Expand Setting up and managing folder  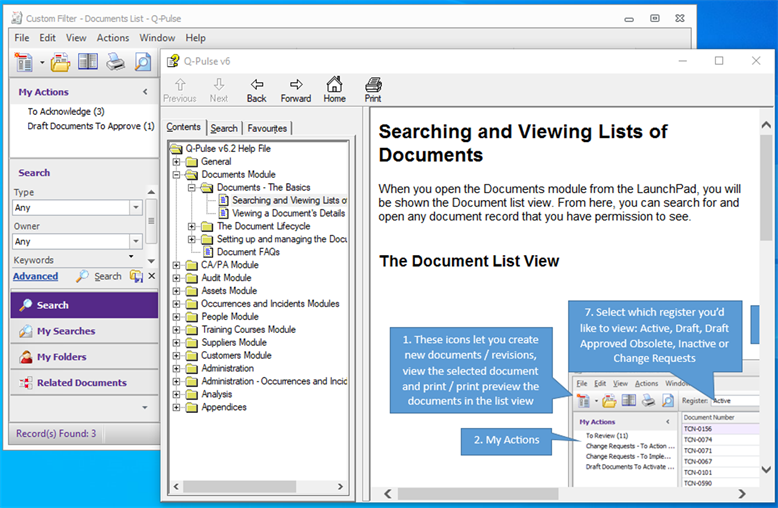192,239
